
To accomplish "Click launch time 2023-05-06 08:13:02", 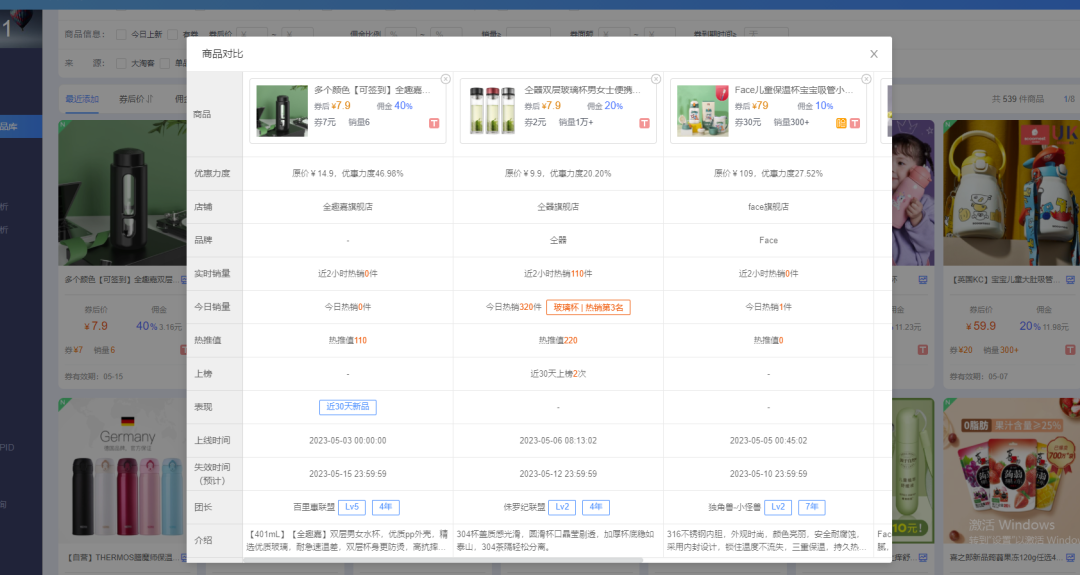I will click(x=558, y=441).
